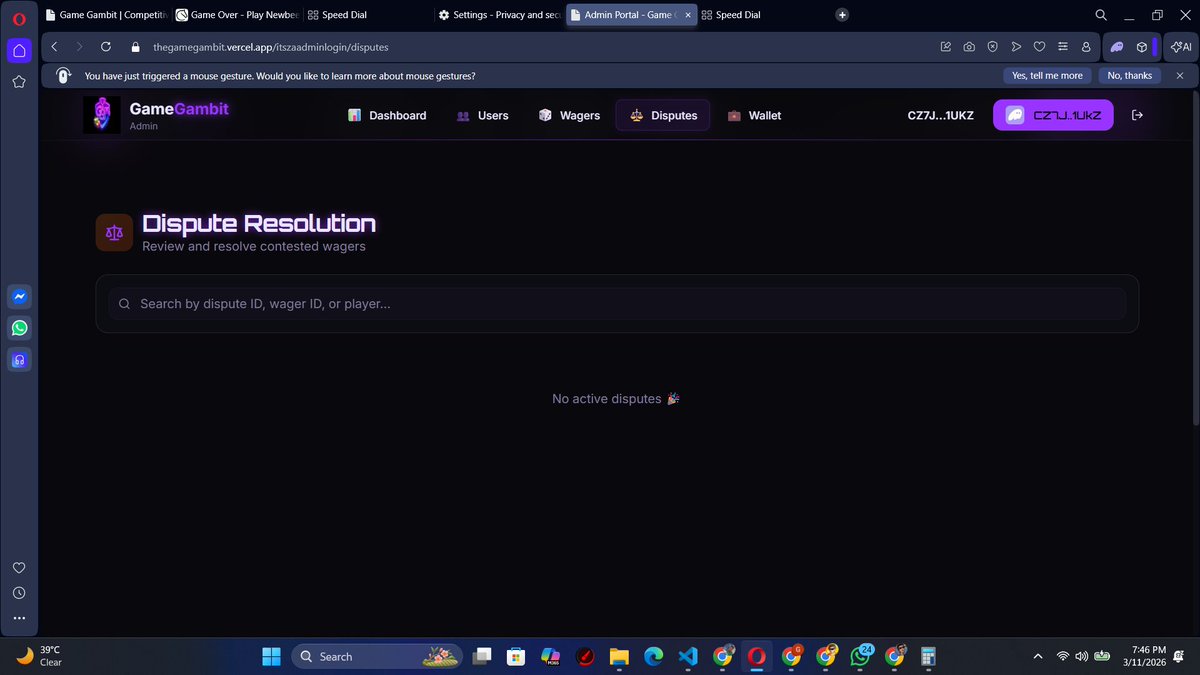
Task: Switch to the Game Over - Play Newbee tab
Action: [x=237, y=15]
